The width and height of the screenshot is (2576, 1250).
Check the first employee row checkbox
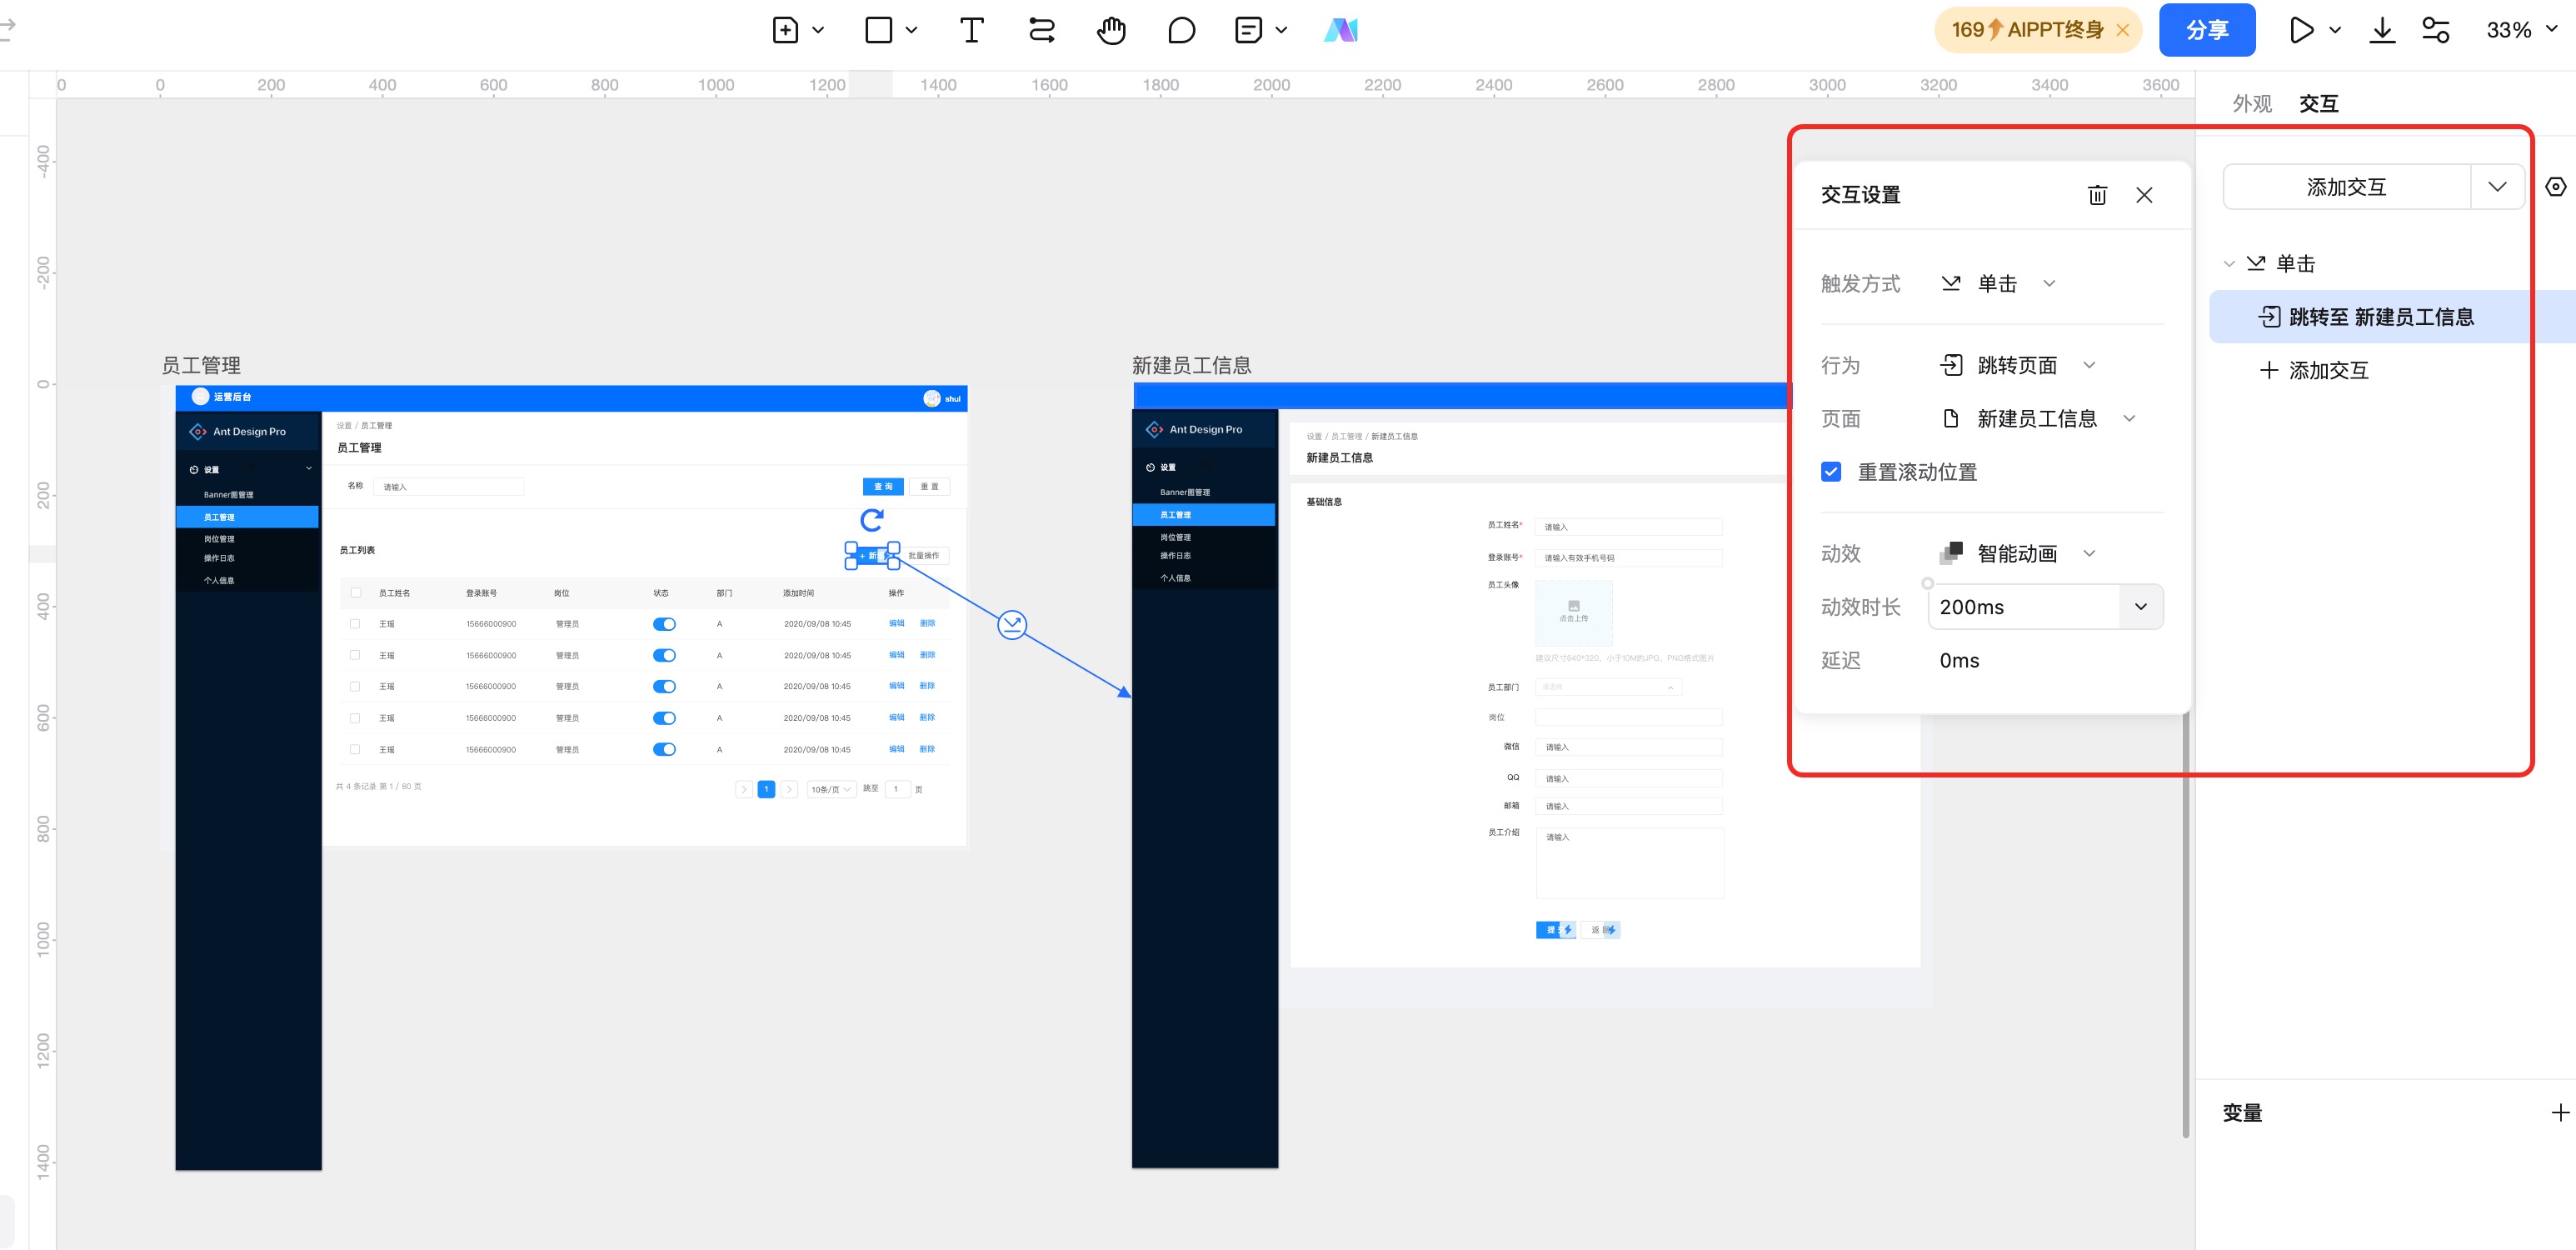click(355, 624)
